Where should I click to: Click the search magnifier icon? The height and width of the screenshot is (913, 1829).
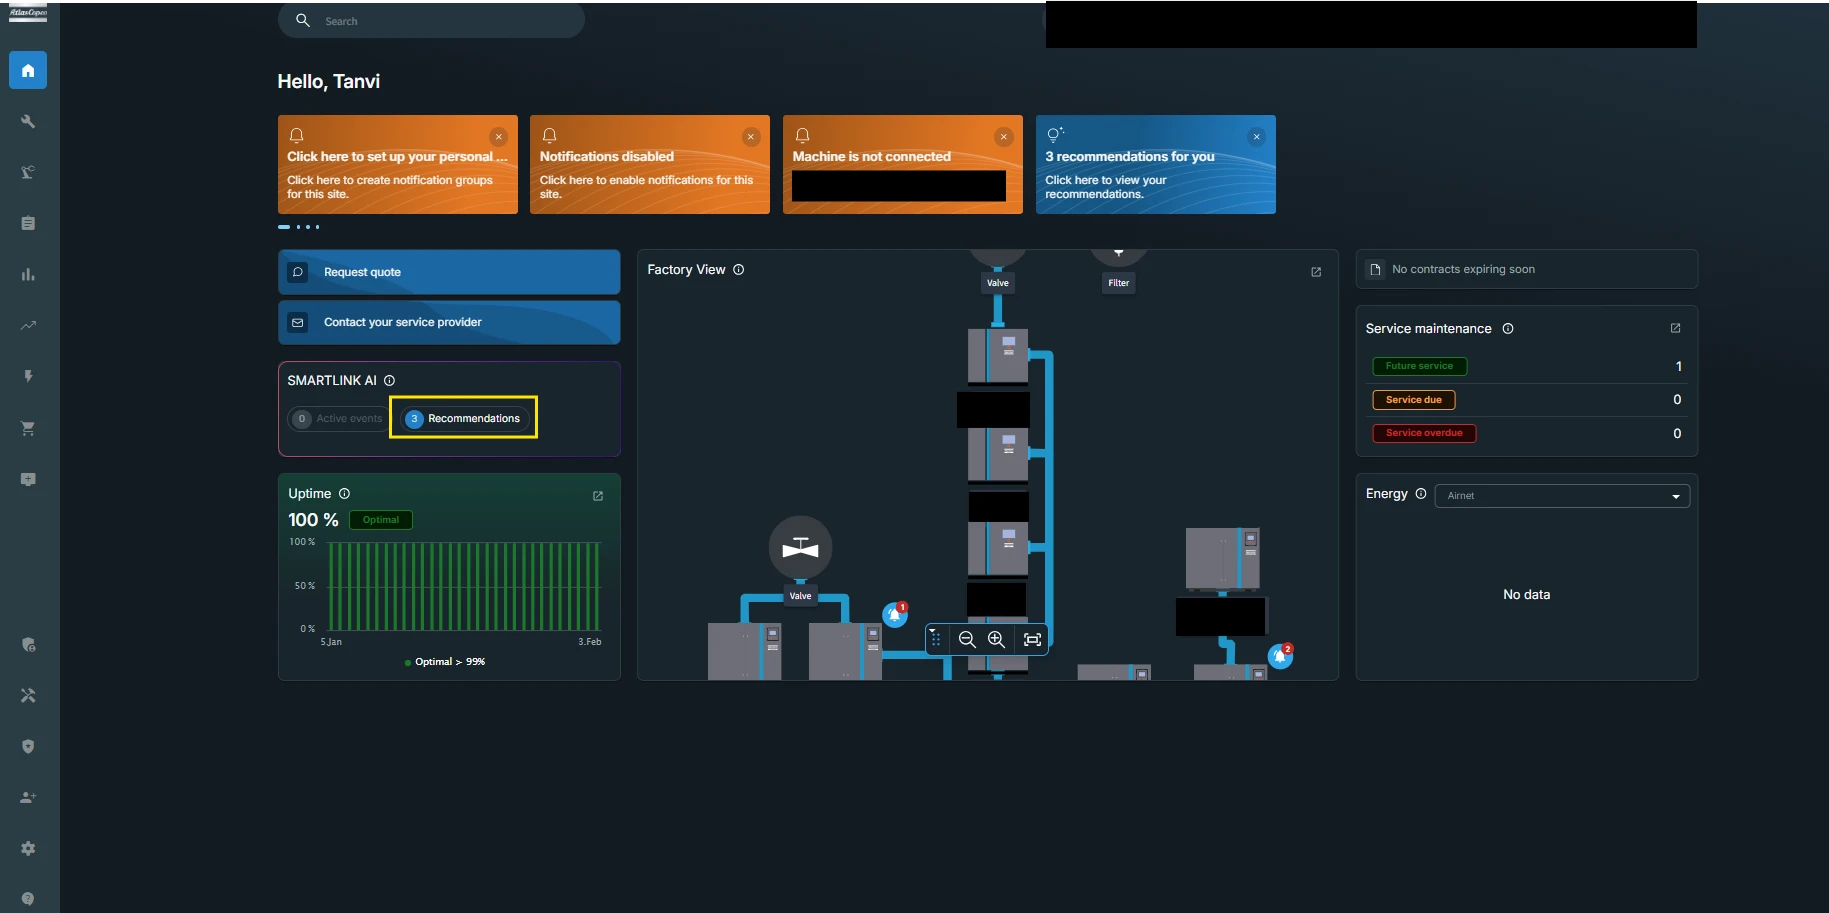tap(303, 20)
